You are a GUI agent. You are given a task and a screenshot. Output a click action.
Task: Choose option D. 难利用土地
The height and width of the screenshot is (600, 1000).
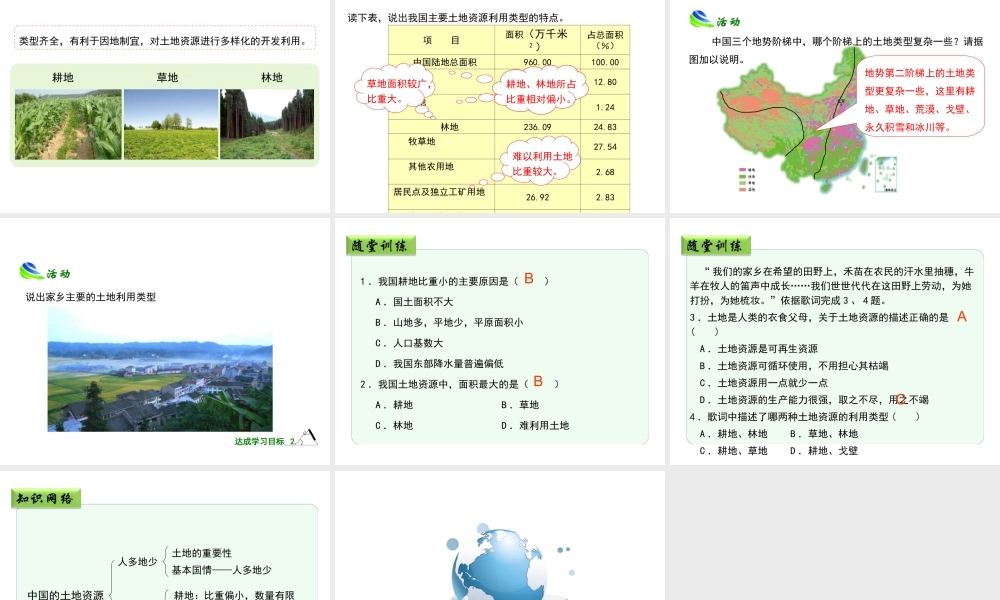(535, 425)
